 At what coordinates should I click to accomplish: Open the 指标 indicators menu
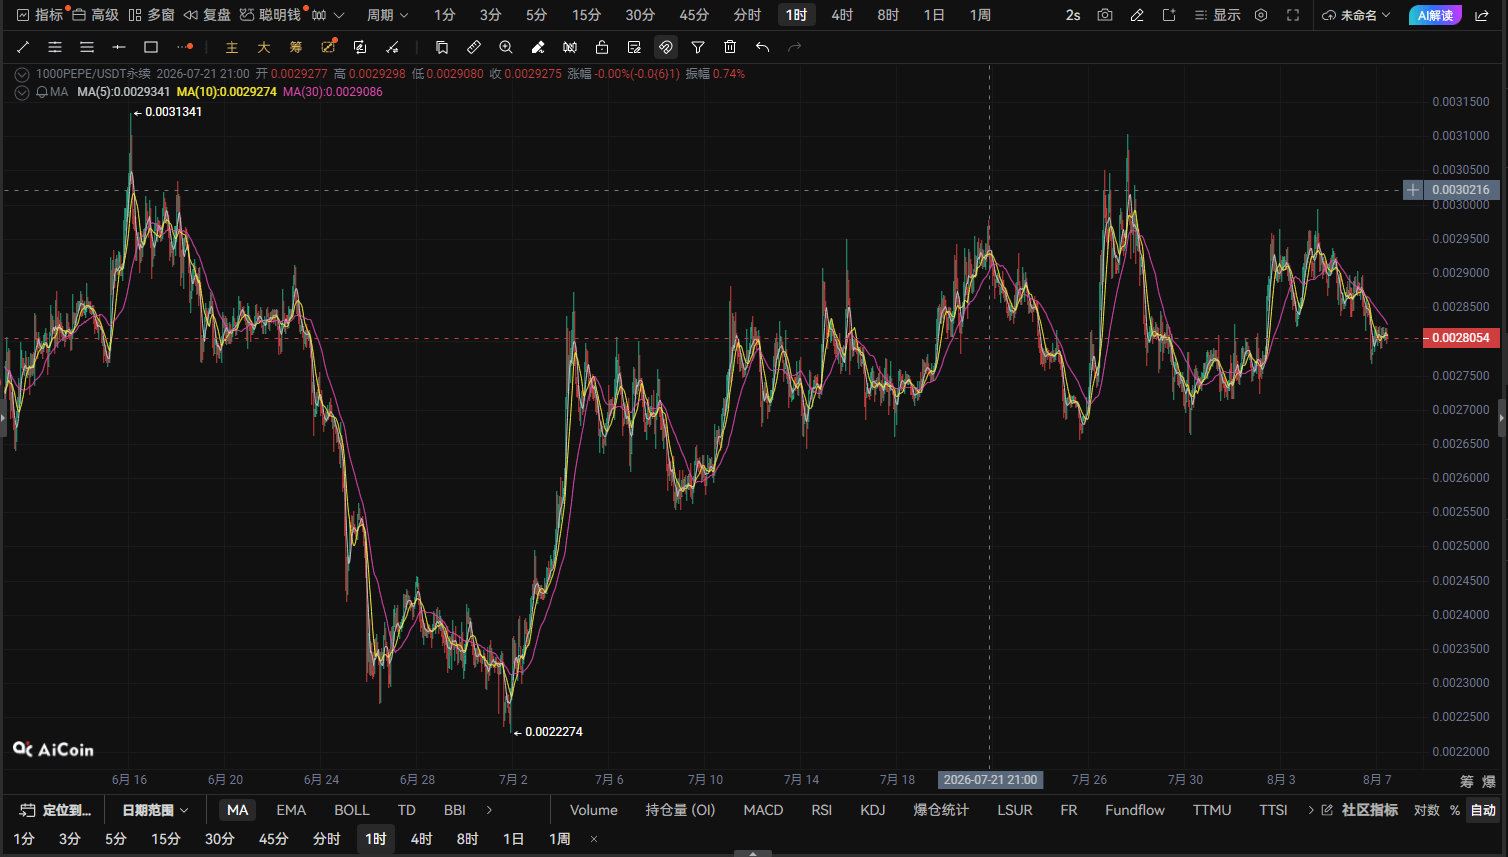[40, 15]
